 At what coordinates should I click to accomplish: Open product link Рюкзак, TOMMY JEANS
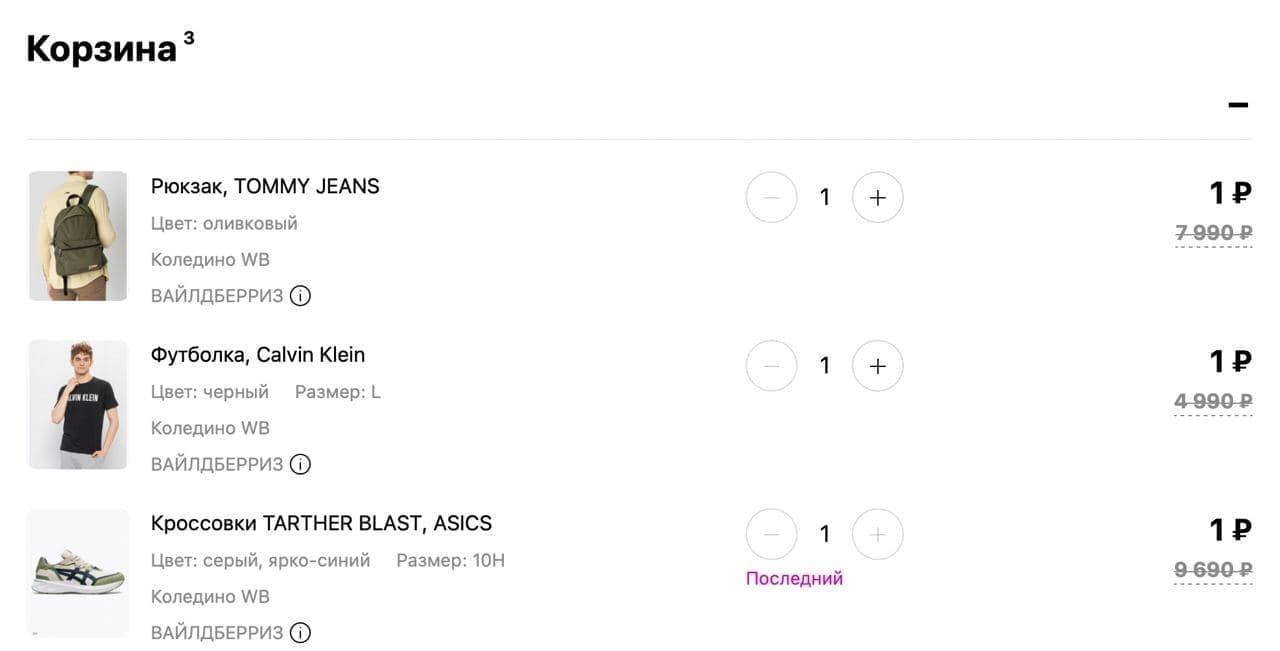(265, 186)
